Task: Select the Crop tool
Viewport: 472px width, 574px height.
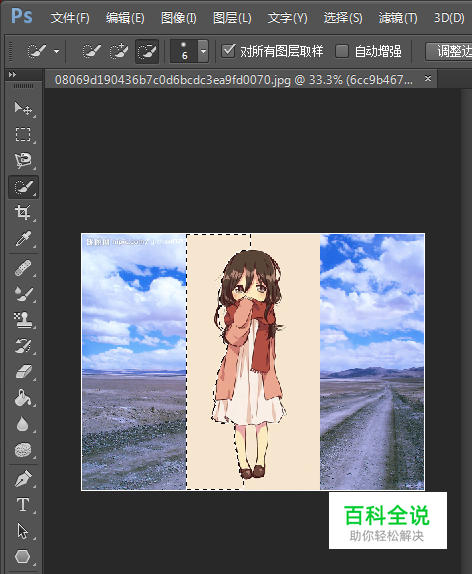Action: pos(23,213)
